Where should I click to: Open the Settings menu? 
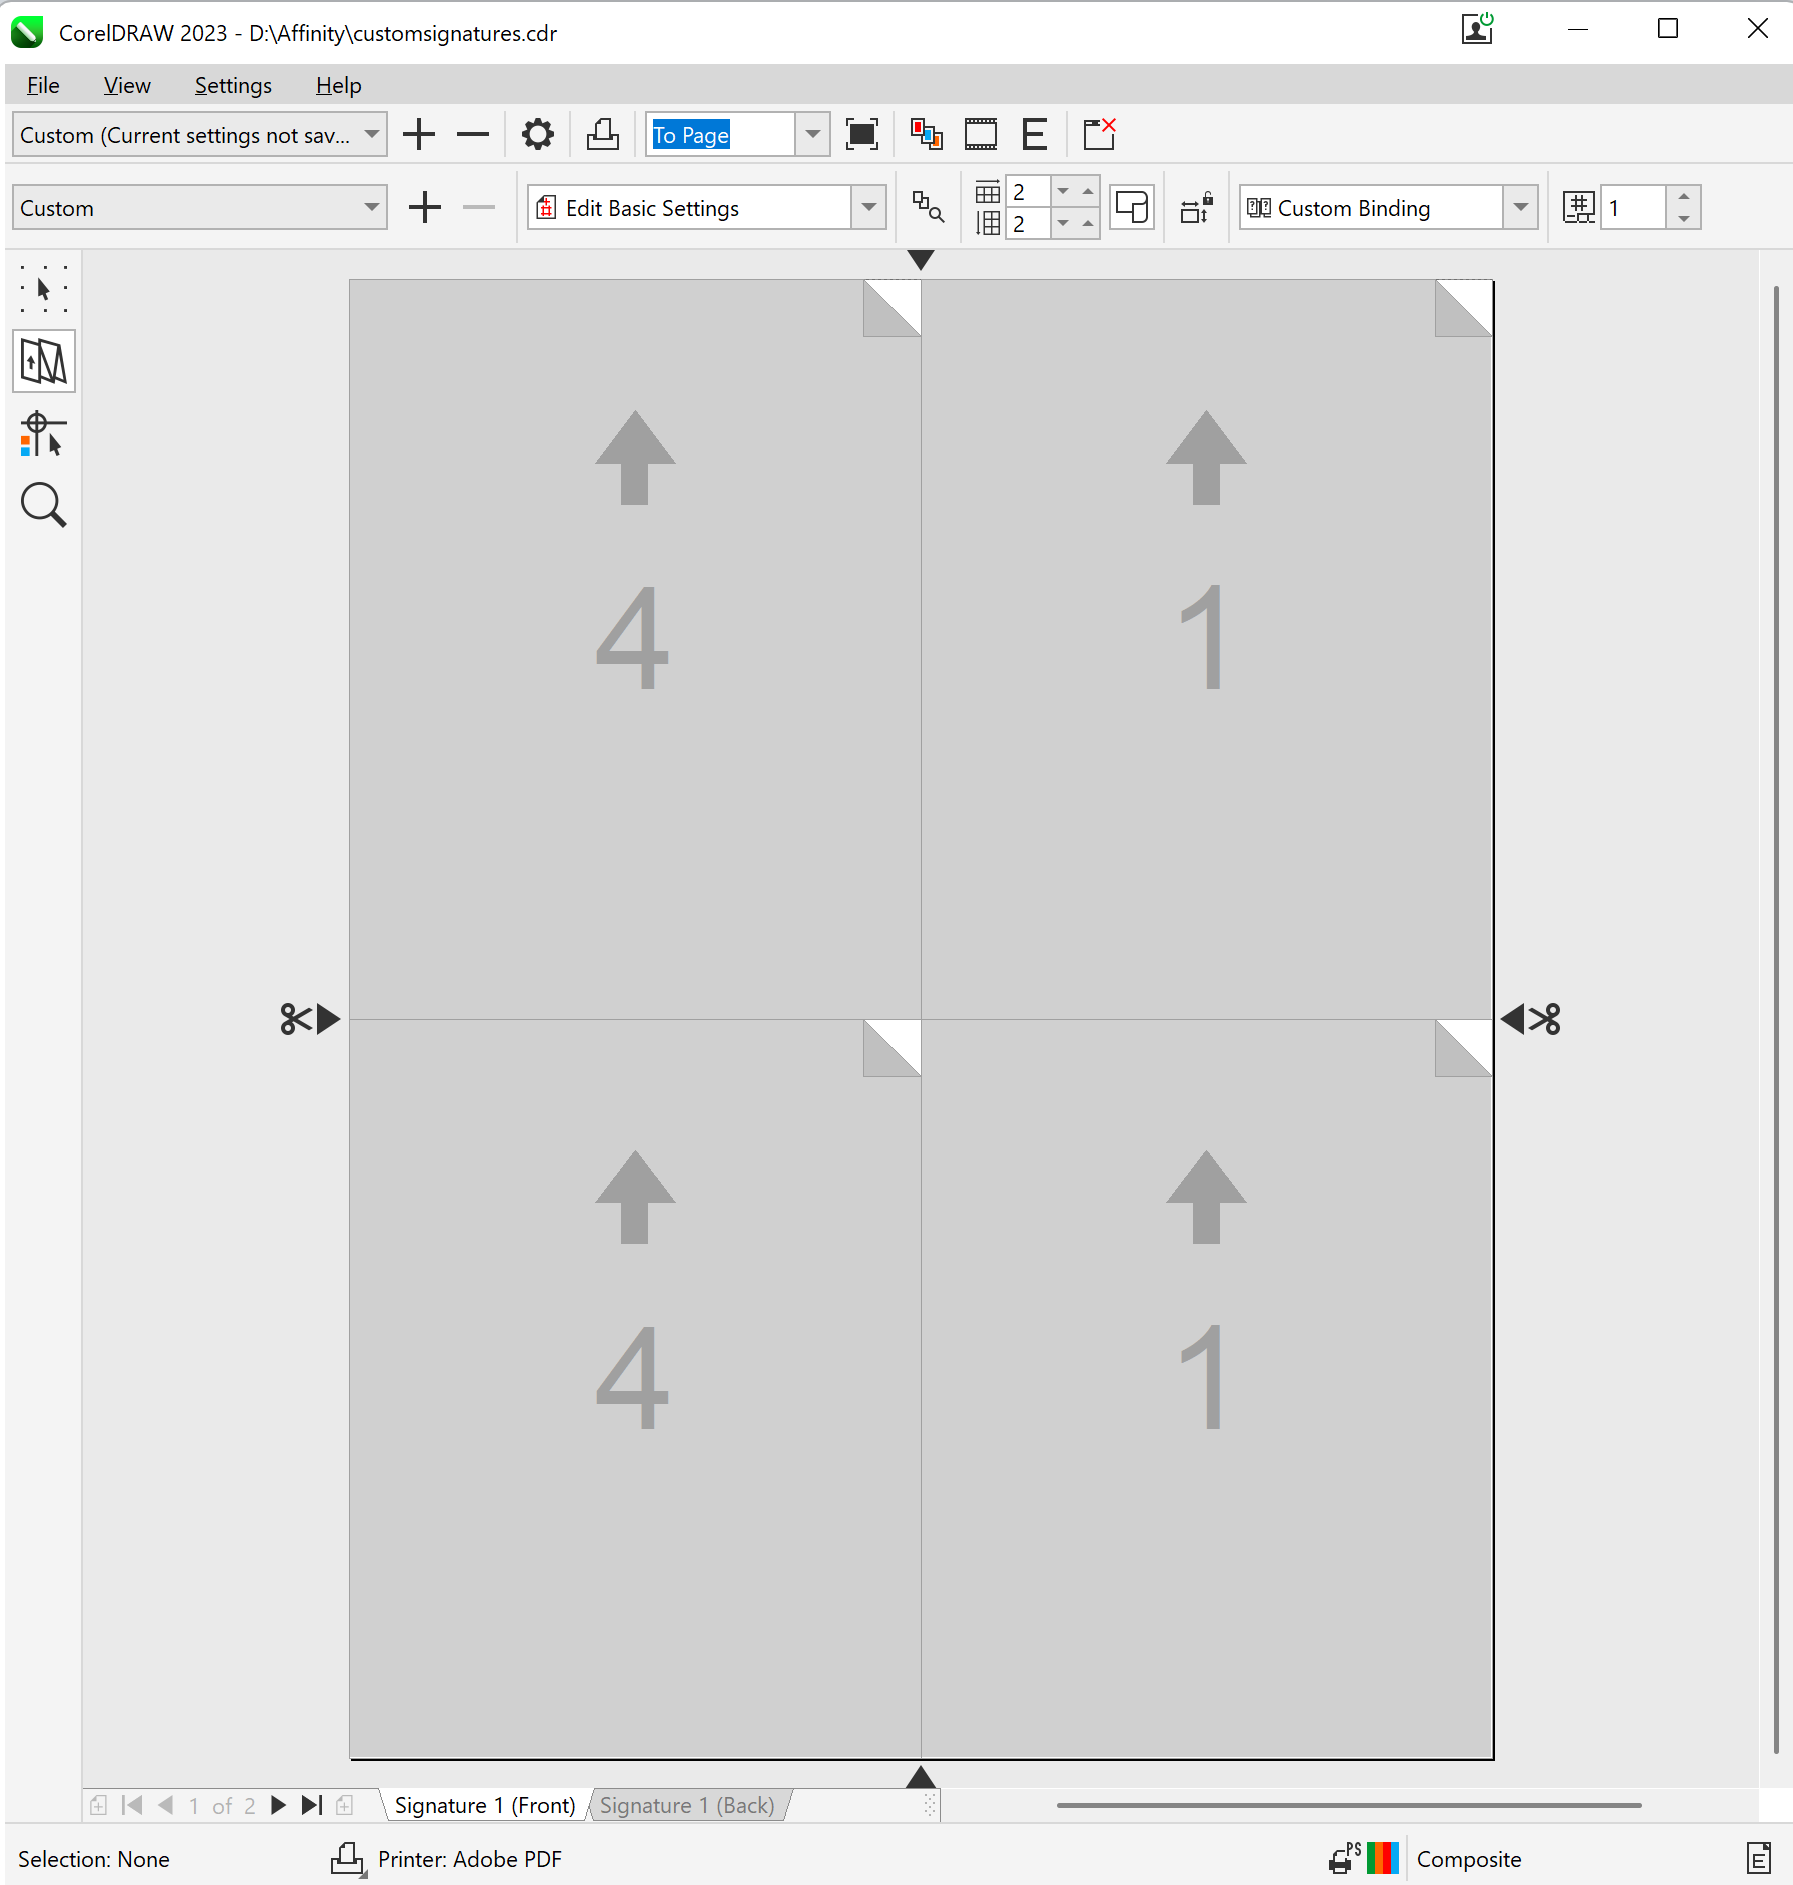pyautogui.click(x=233, y=85)
